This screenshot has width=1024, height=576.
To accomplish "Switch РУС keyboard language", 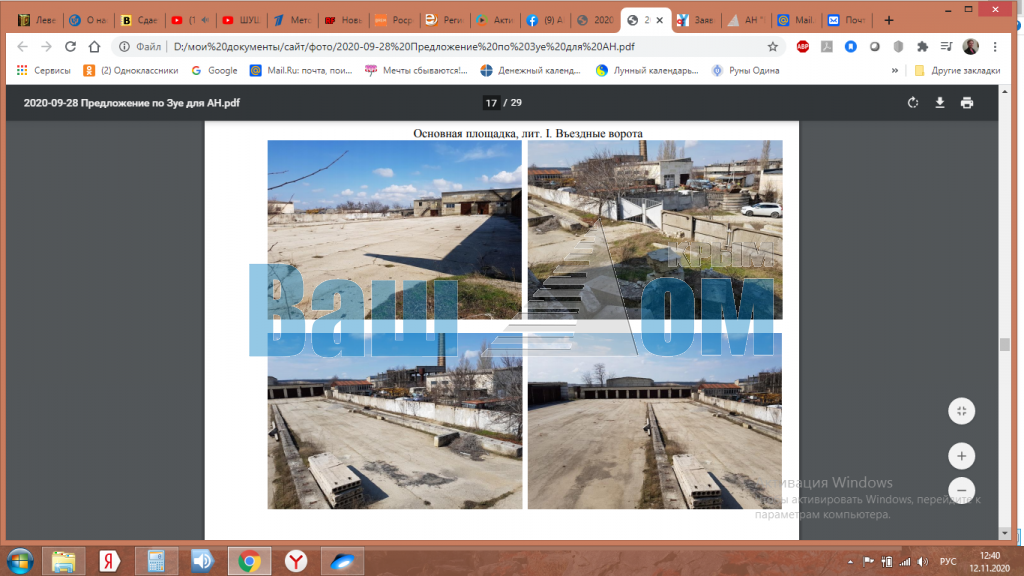I will 948,562.
